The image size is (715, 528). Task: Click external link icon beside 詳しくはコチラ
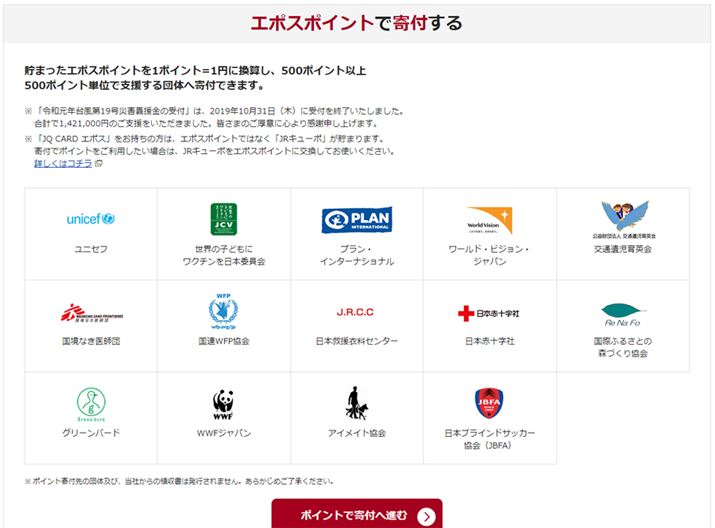98,163
